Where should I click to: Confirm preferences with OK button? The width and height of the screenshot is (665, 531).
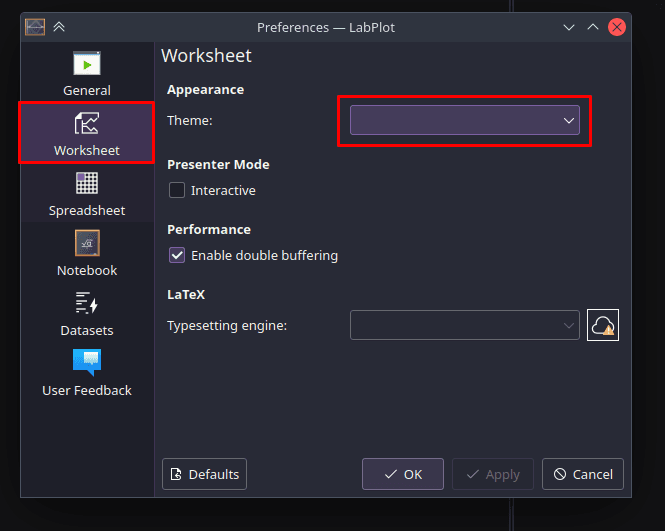tap(403, 474)
